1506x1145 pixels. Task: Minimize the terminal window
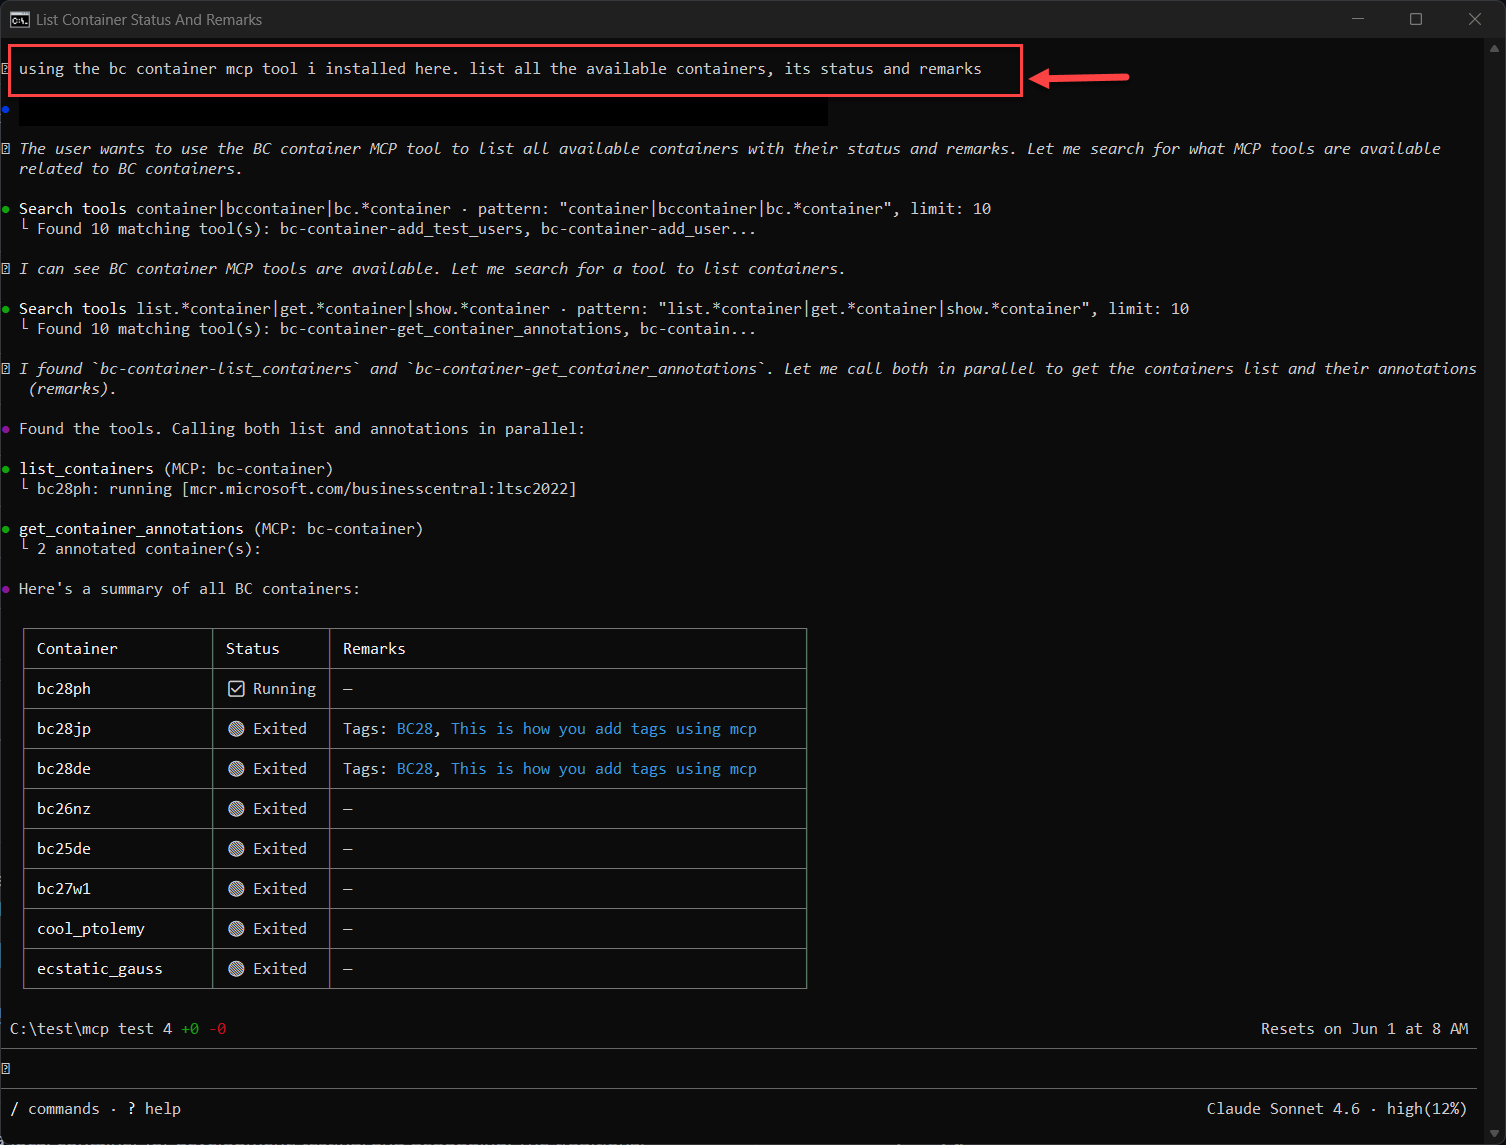pyautogui.click(x=1358, y=19)
